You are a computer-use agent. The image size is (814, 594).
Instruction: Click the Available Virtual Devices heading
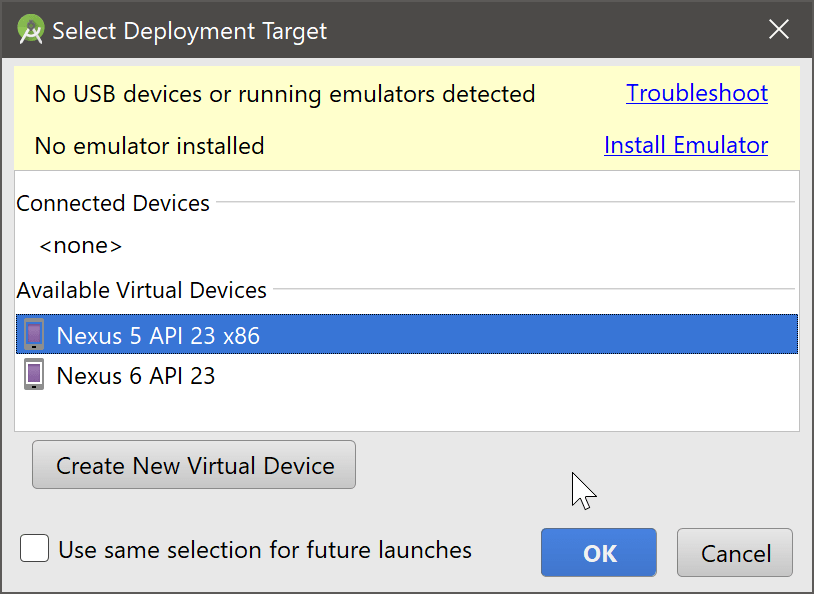[x=142, y=290]
